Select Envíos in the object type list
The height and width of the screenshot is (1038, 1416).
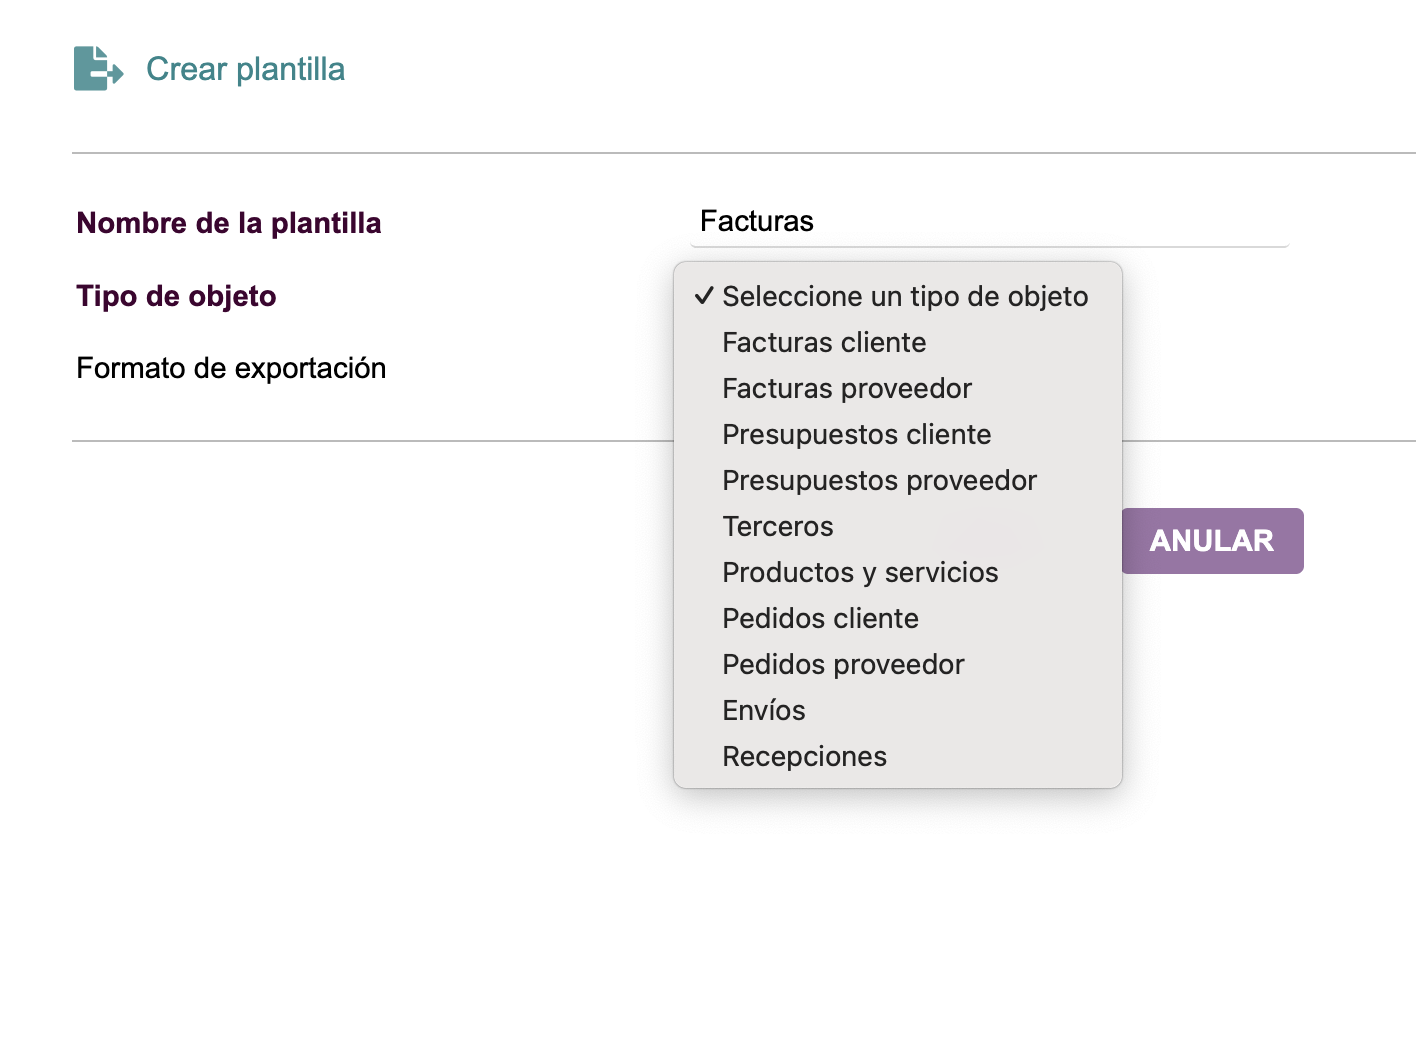898,710
